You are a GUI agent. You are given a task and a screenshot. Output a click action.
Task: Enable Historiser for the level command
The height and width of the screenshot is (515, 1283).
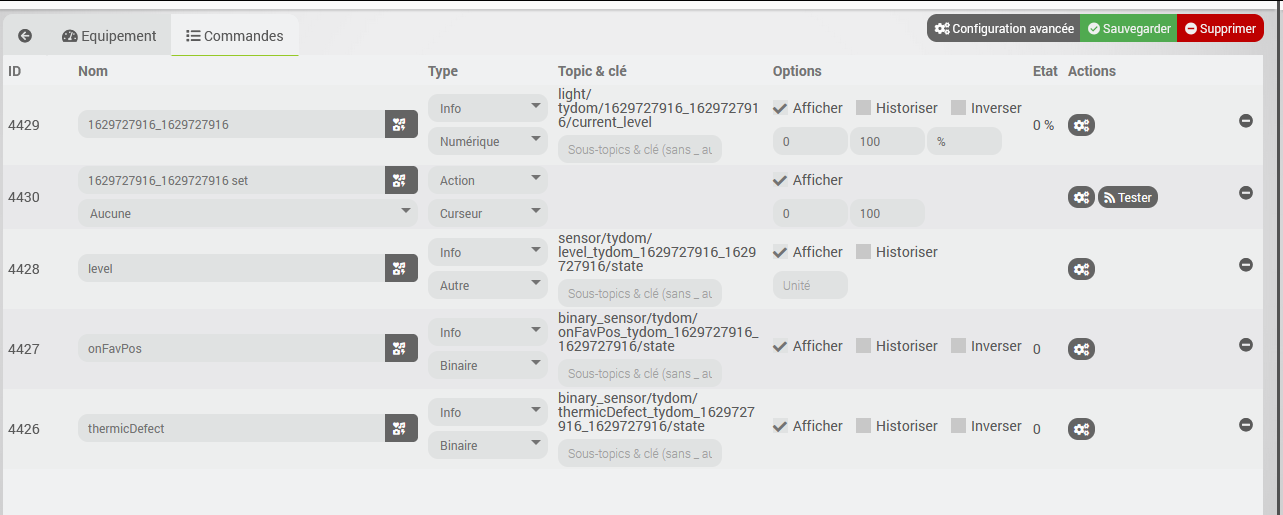863,252
